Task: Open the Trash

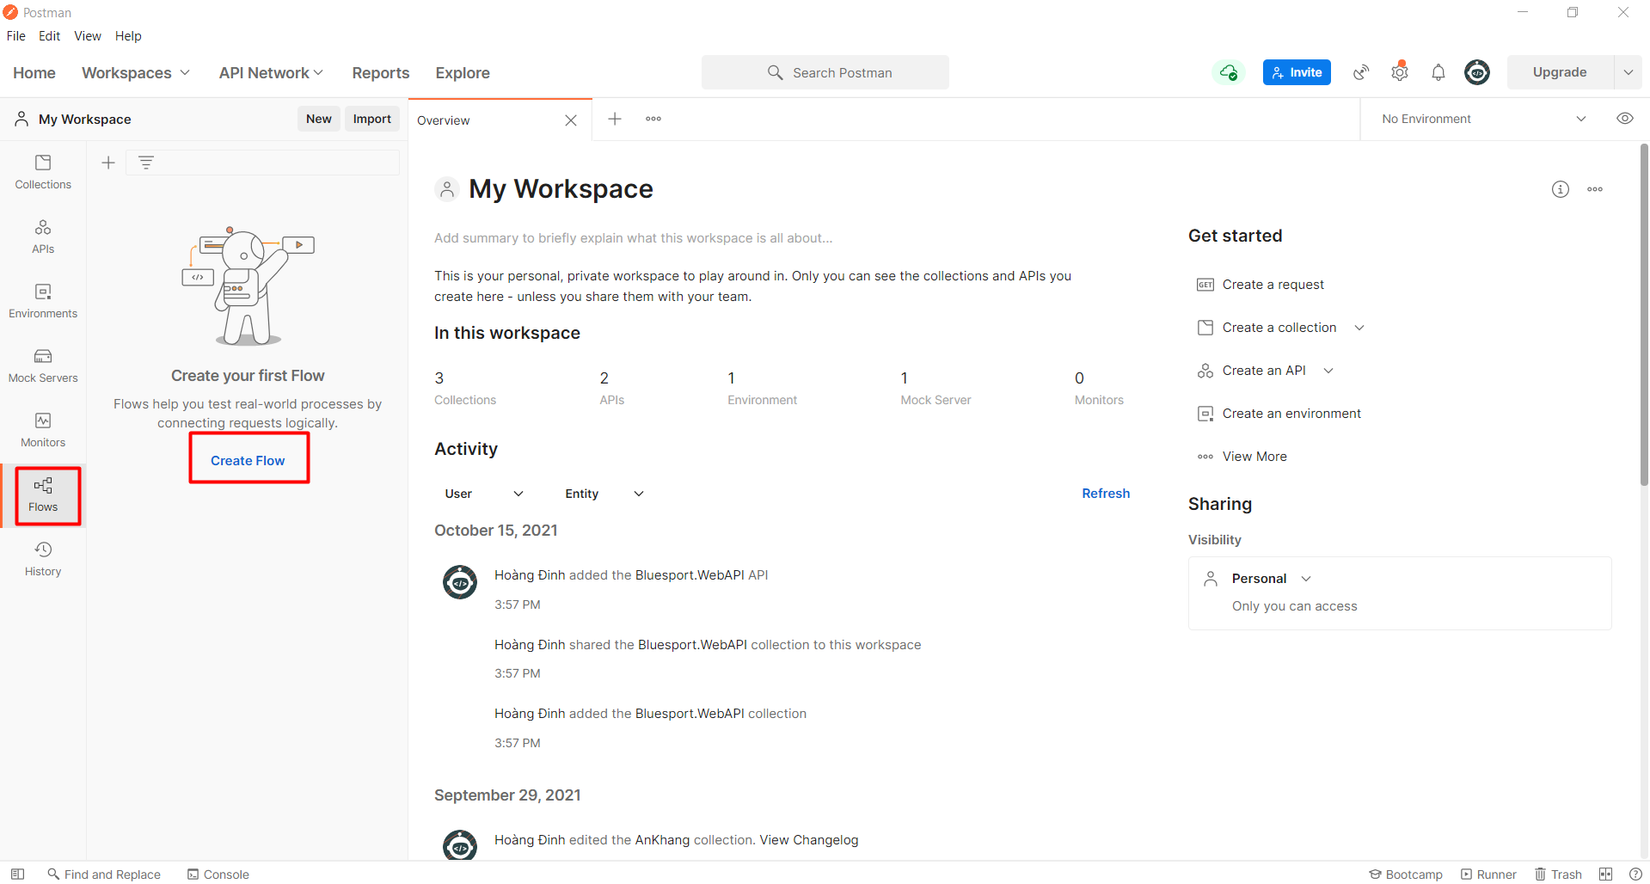Action: [x=1558, y=874]
